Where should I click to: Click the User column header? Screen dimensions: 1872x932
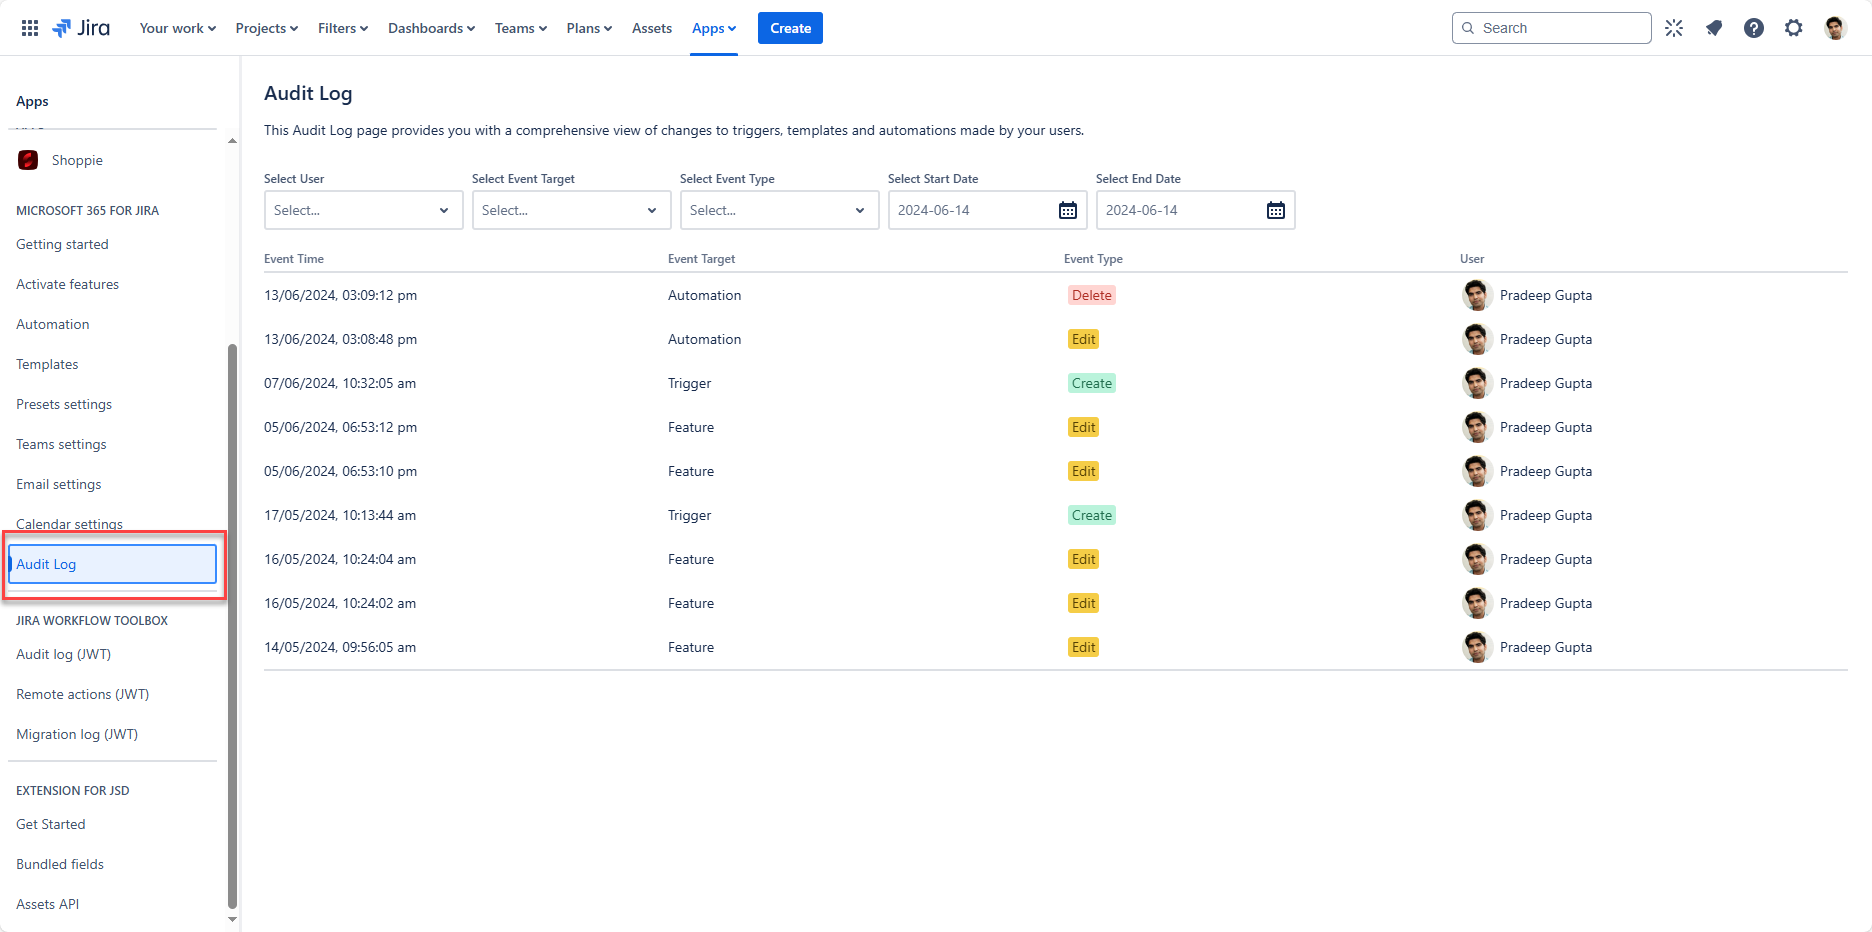pyautogui.click(x=1472, y=259)
